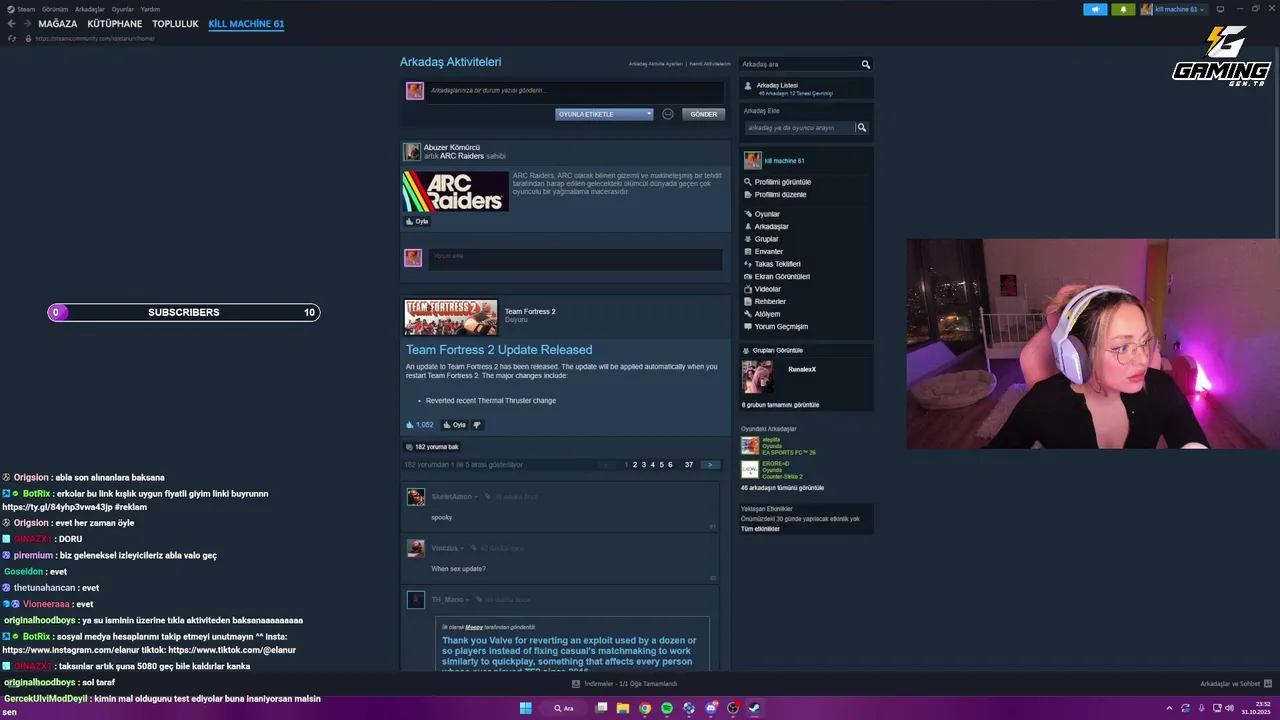Image resolution: width=1280 pixels, height=720 pixels.
Task: Open the Arkadaşlar link in profile sidebar
Action: [771, 227]
